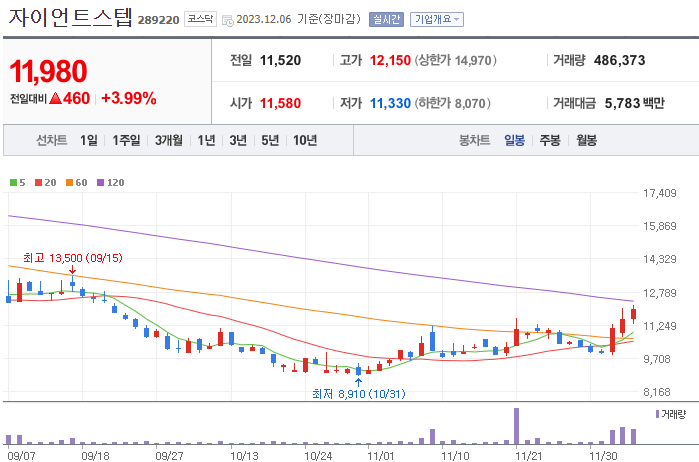Click the 선차트 label

(52, 140)
